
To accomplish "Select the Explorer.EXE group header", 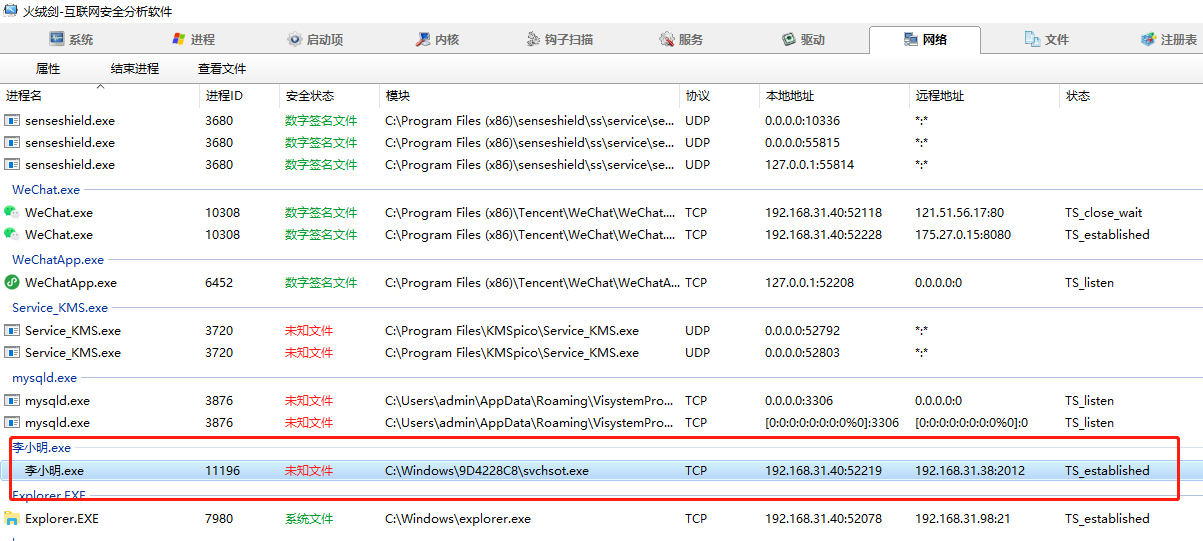I will coord(49,495).
